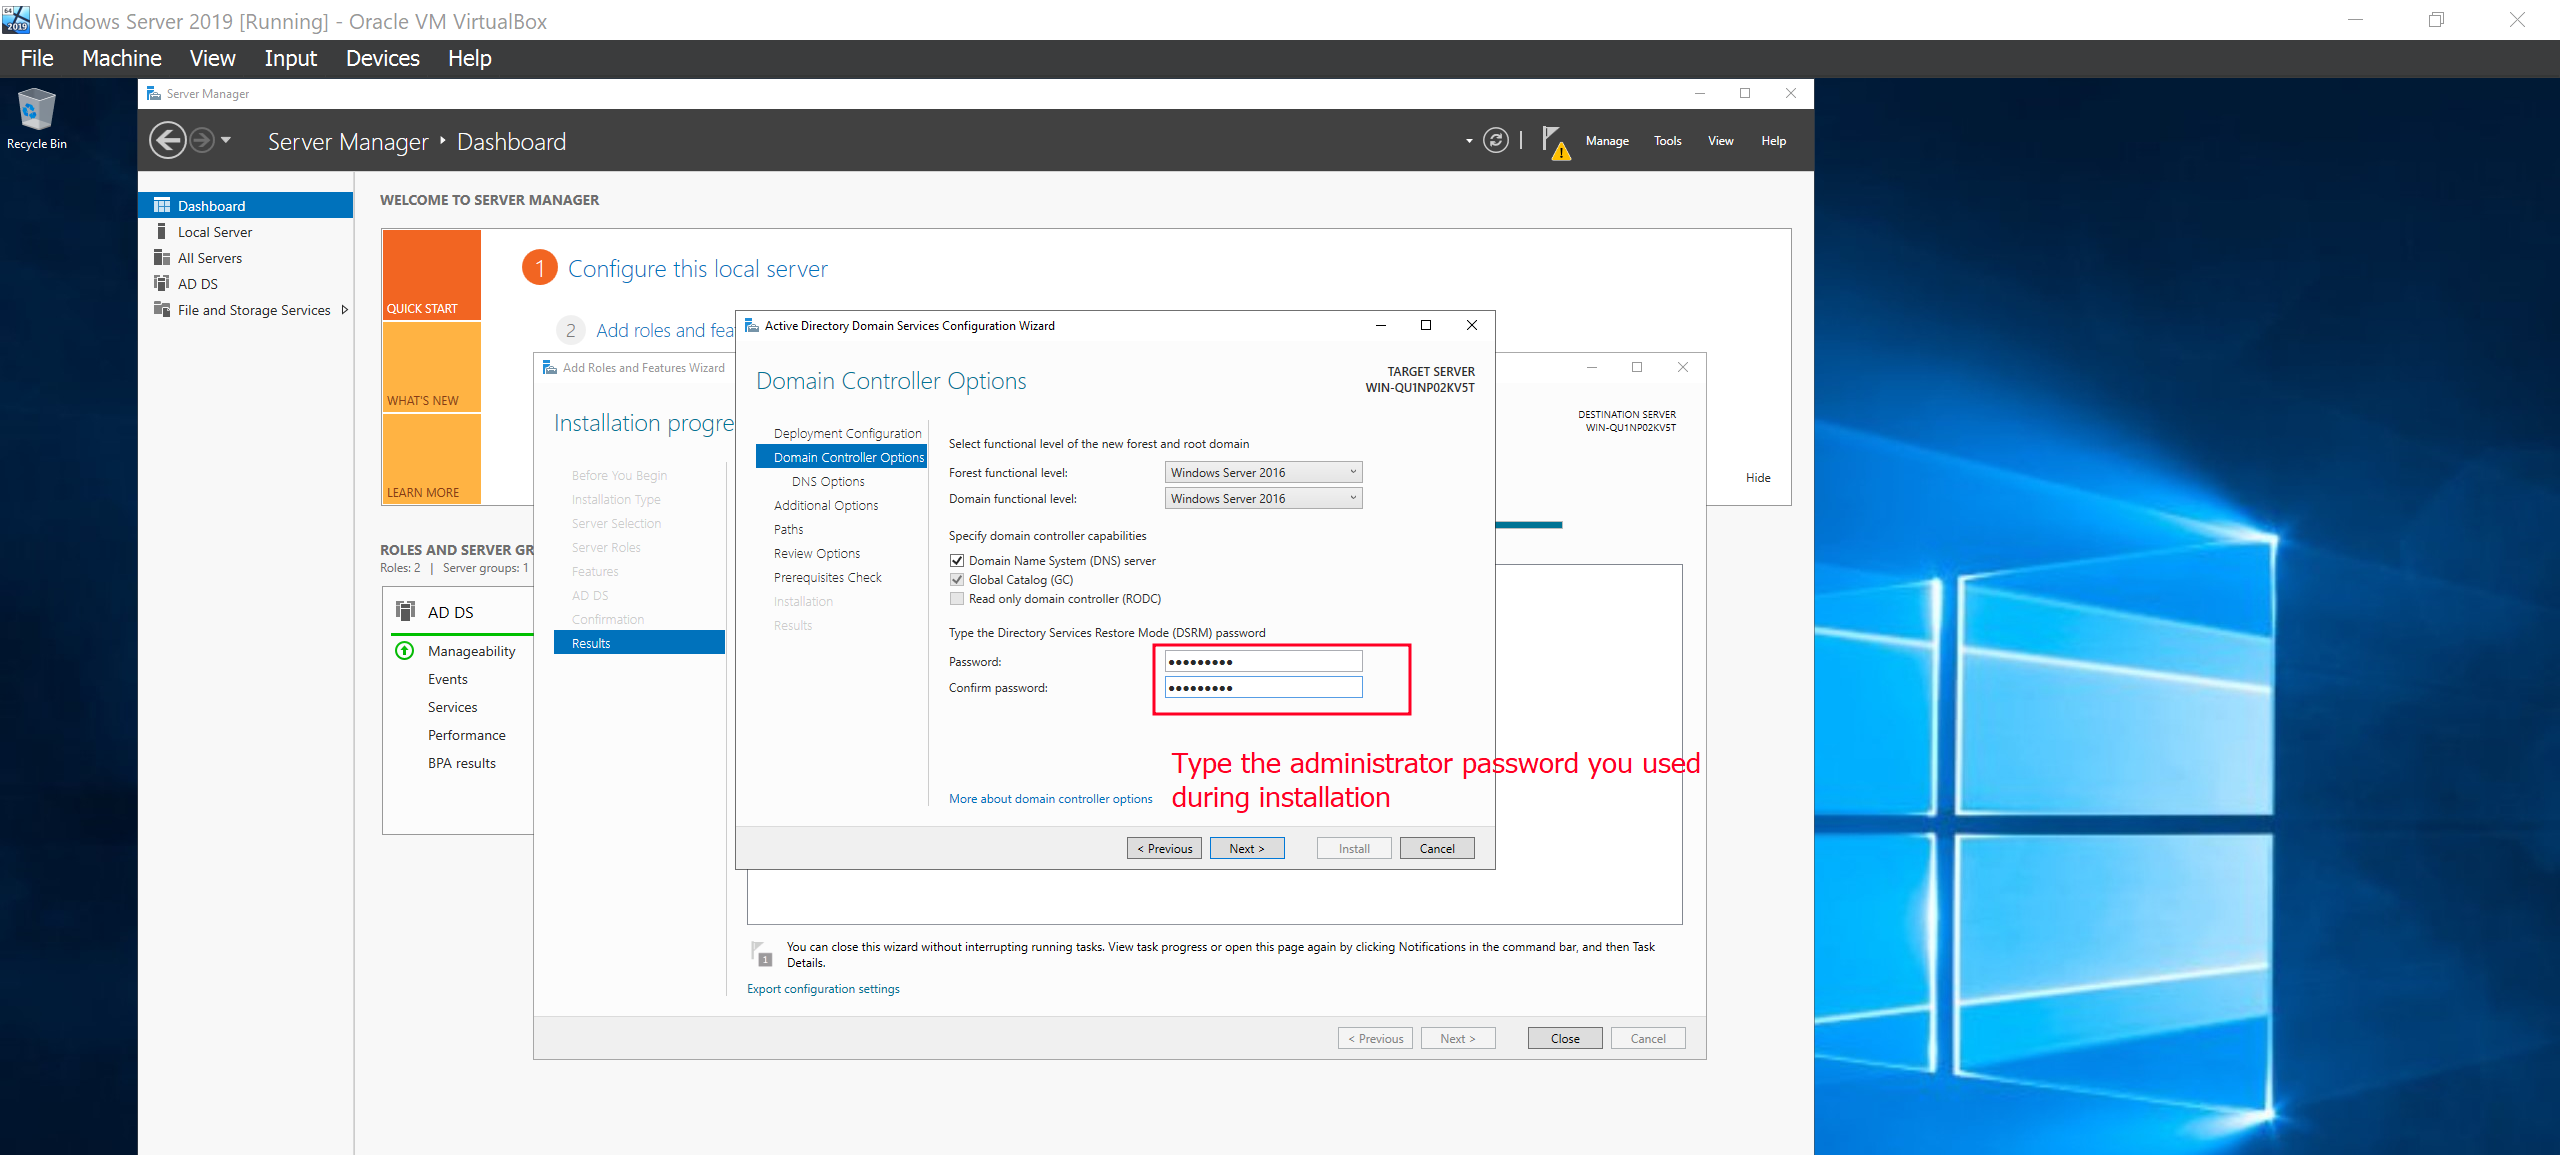This screenshot has height=1155, width=2560.
Task: Click the DSRM Password input field
Action: (x=1263, y=661)
